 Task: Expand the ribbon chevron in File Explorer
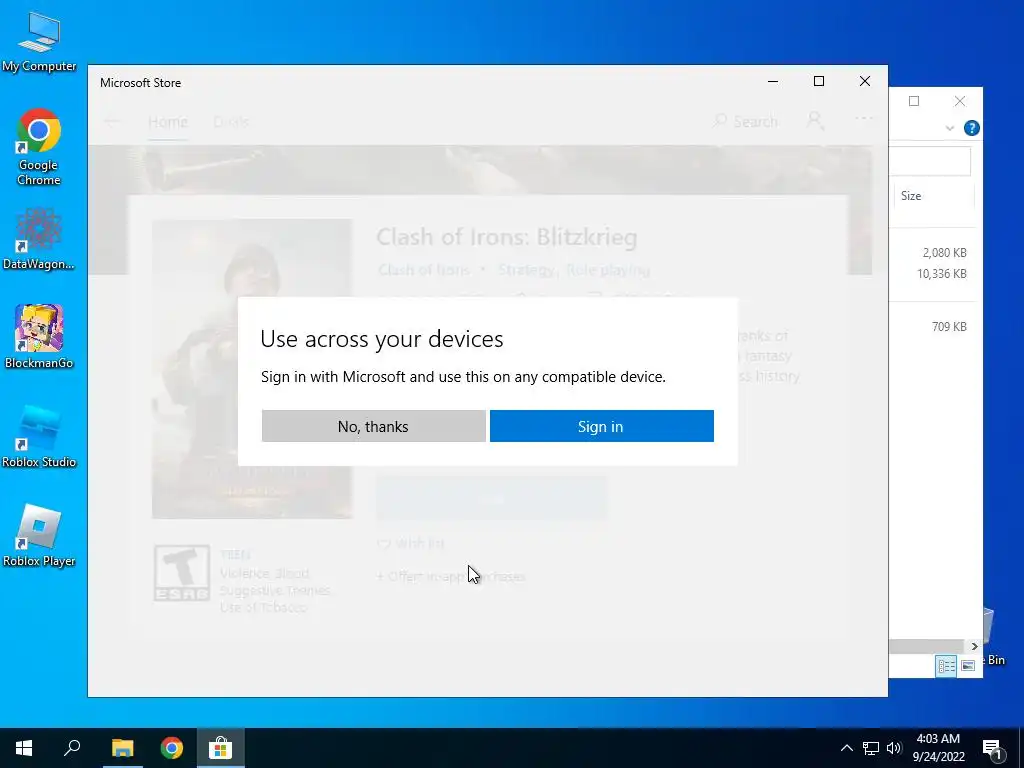950,128
